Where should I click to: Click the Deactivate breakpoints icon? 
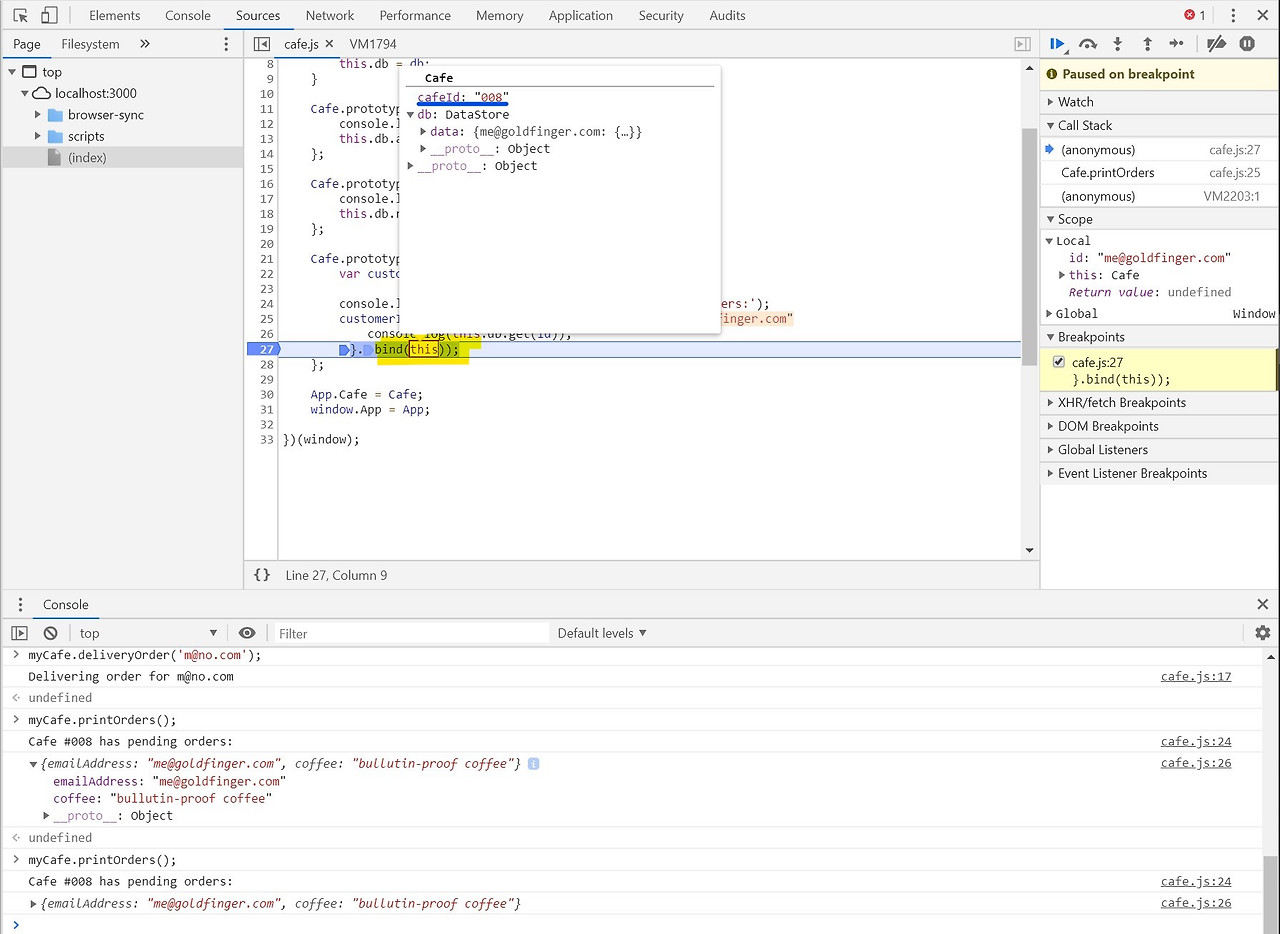tap(1216, 44)
